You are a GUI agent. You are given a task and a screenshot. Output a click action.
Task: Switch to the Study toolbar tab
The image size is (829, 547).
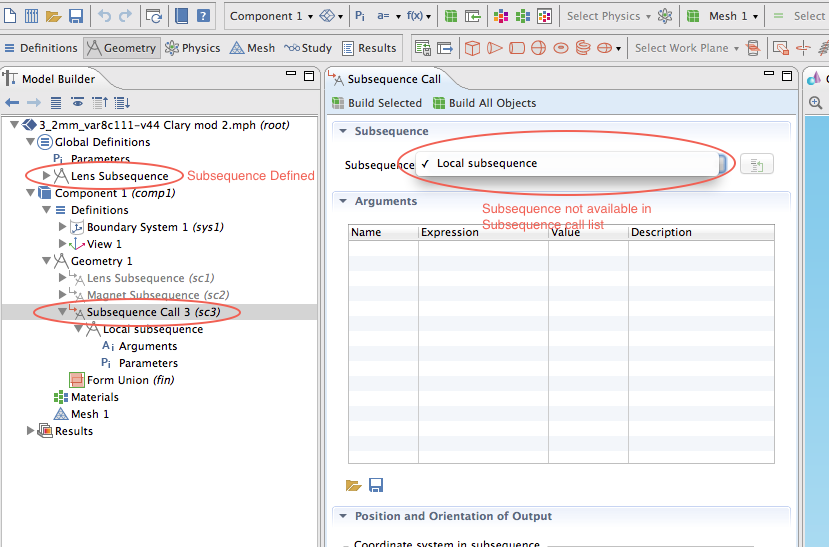(308, 48)
